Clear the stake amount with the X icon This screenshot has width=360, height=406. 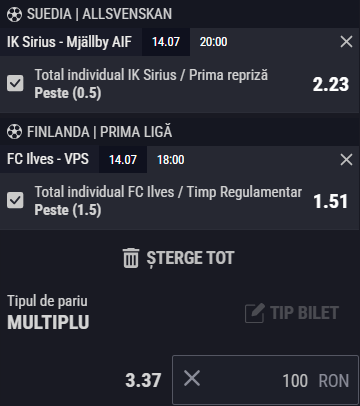point(192,379)
